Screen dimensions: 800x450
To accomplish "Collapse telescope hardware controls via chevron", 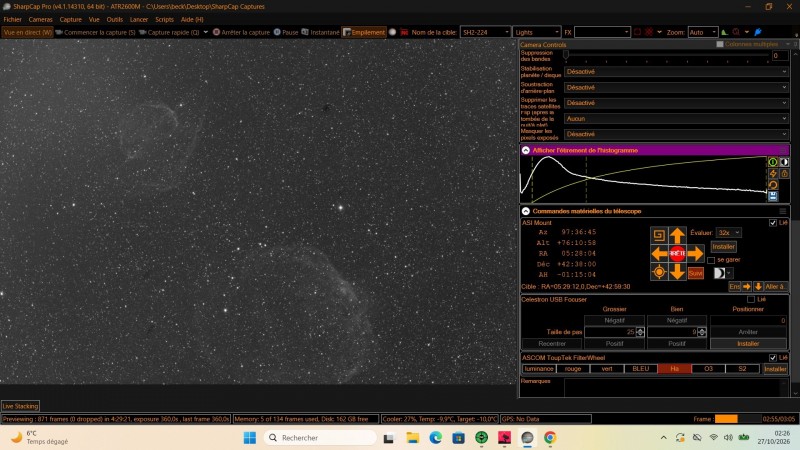I will (526, 211).
